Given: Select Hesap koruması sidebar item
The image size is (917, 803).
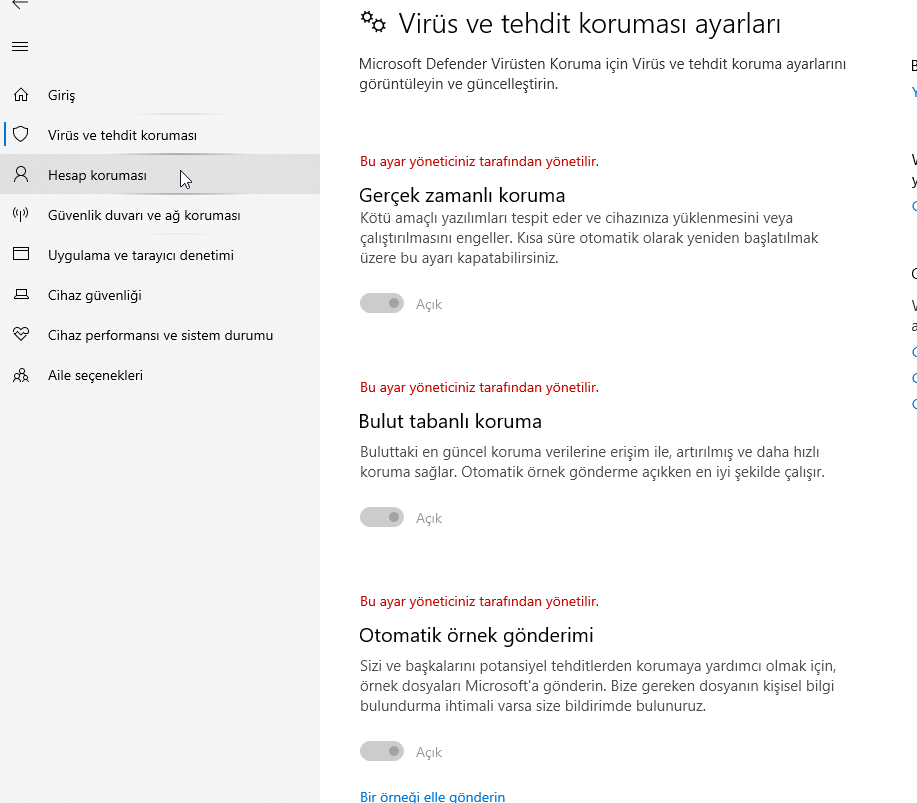Looking at the screenshot, I should click(x=97, y=175).
